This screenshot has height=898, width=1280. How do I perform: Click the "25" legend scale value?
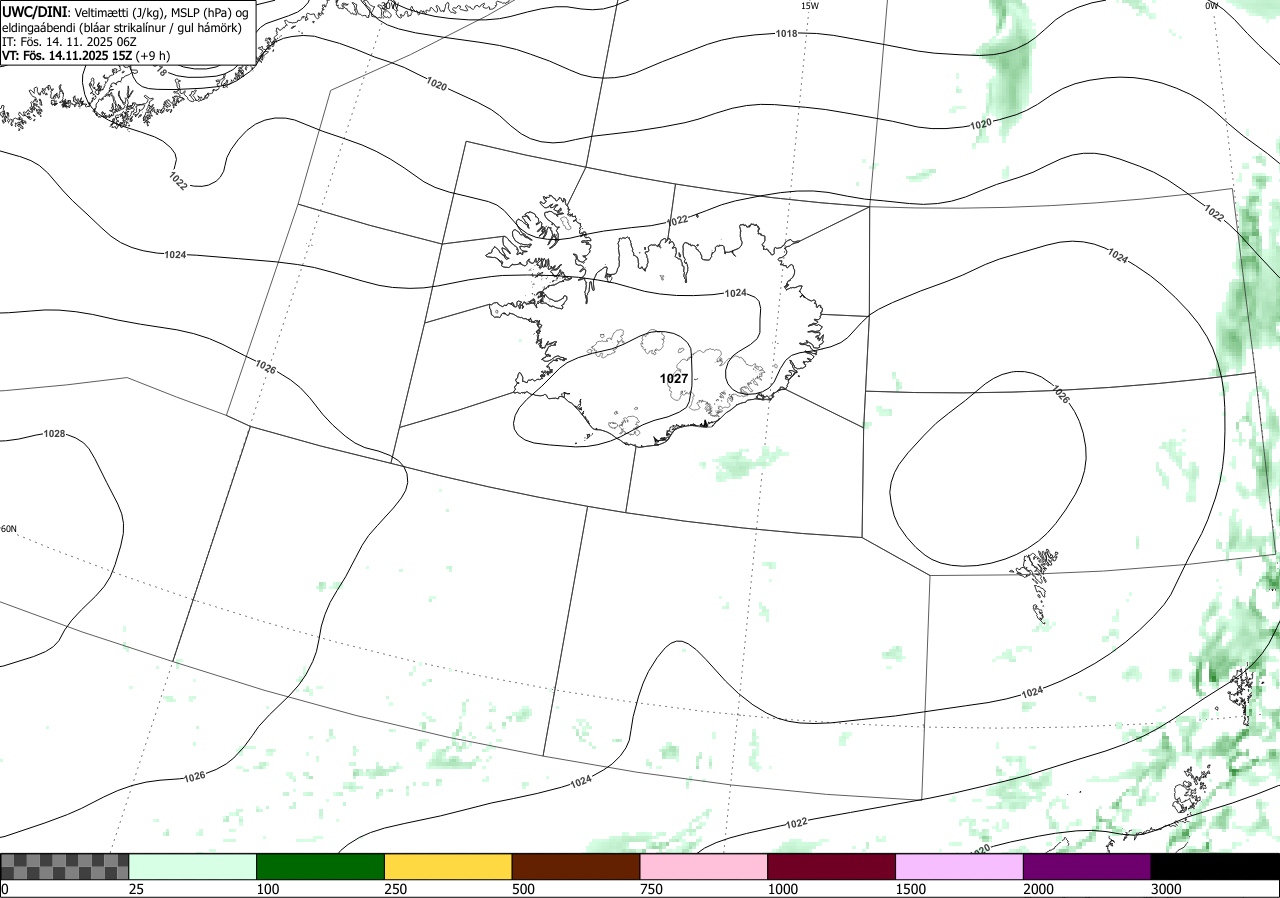(x=137, y=889)
